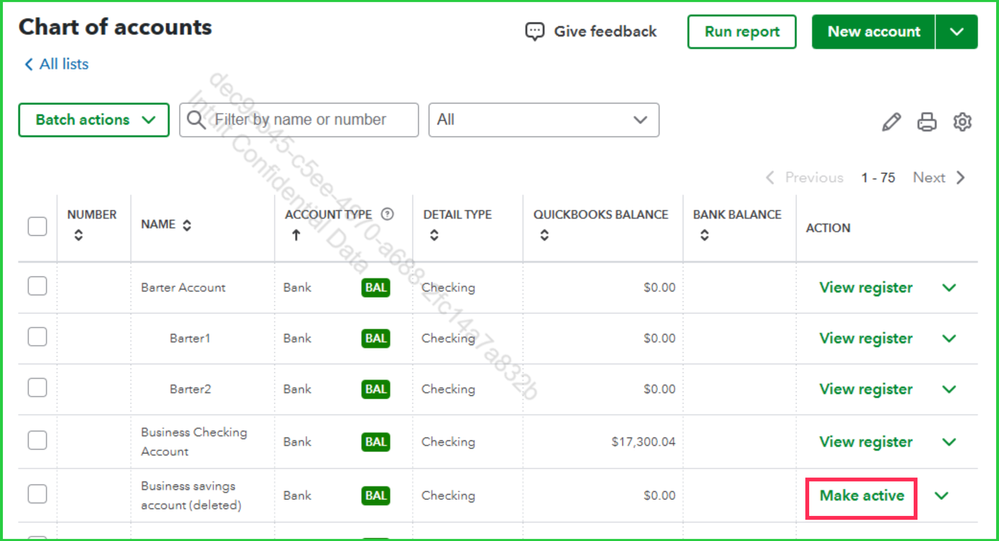Open the table settings gear icon

962,122
